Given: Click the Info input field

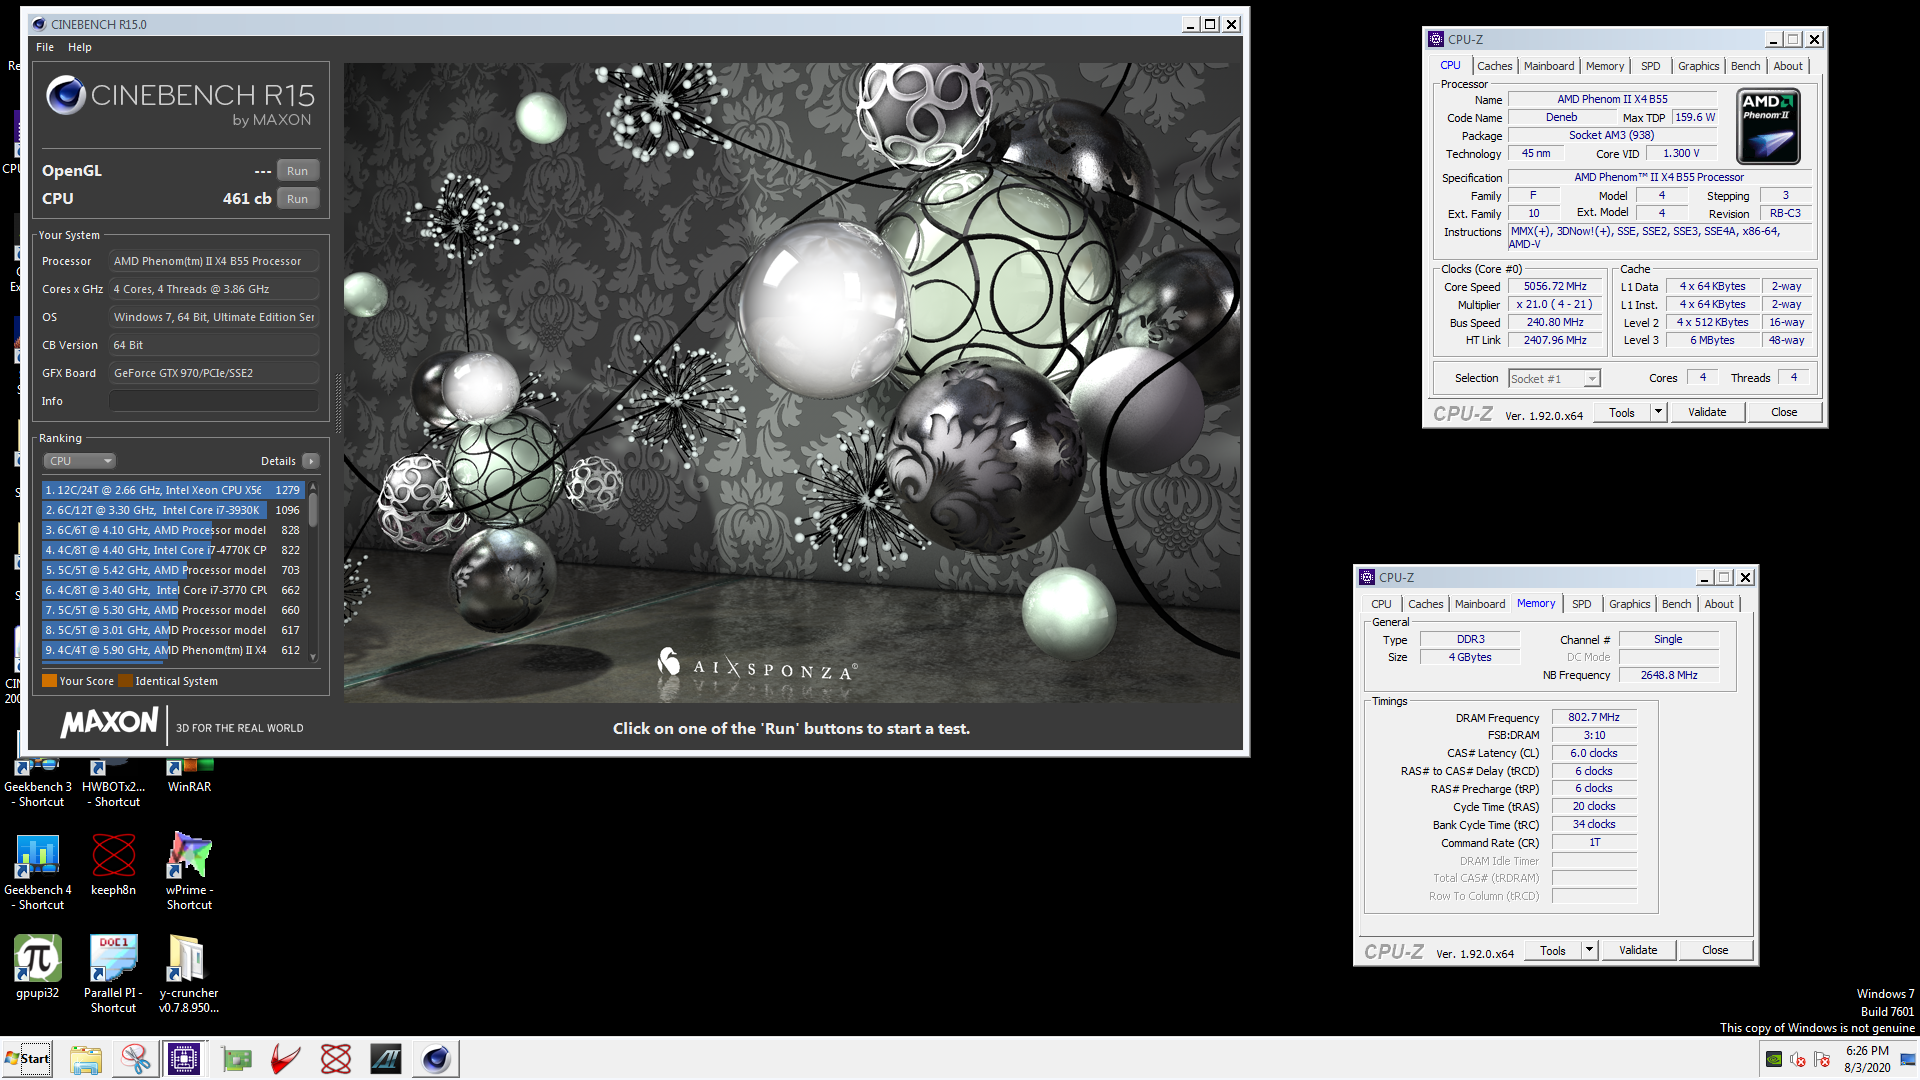Looking at the screenshot, I should coord(213,401).
